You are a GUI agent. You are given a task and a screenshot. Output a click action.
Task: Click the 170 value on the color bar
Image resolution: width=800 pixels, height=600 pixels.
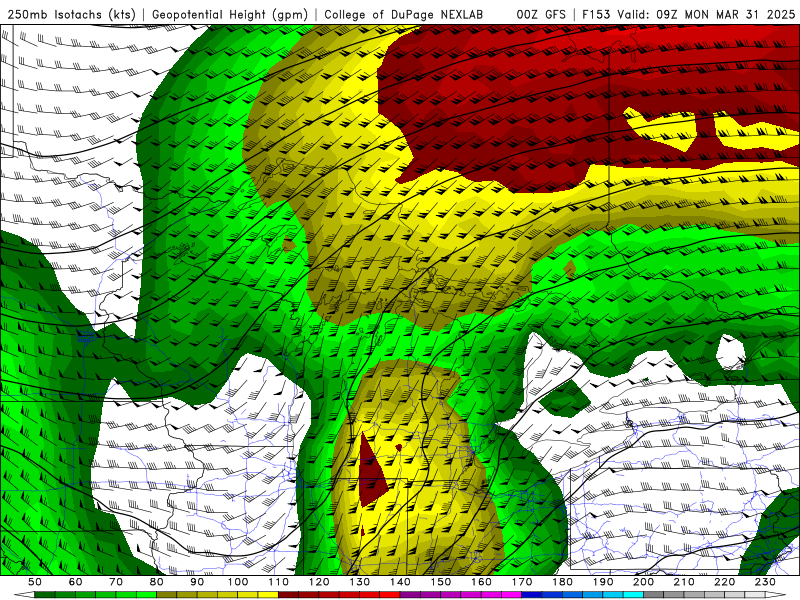tap(522, 582)
